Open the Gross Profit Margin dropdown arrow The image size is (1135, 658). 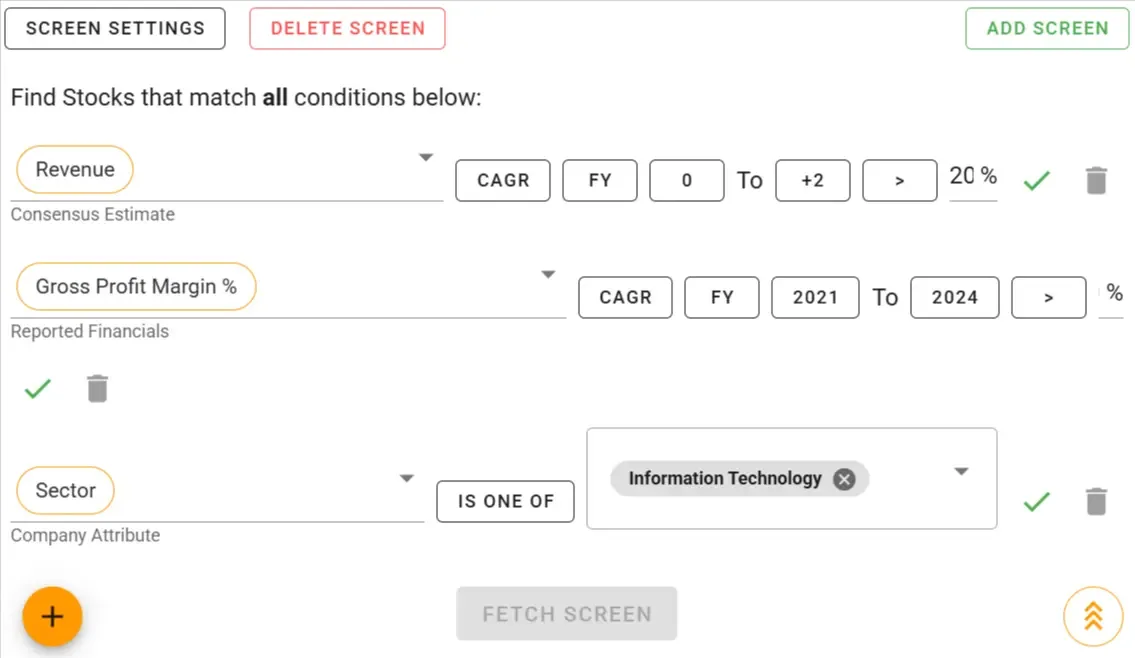tap(548, 274)
